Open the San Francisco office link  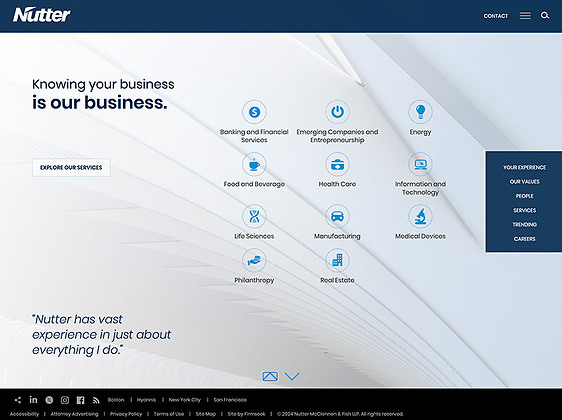click(230, 400)
